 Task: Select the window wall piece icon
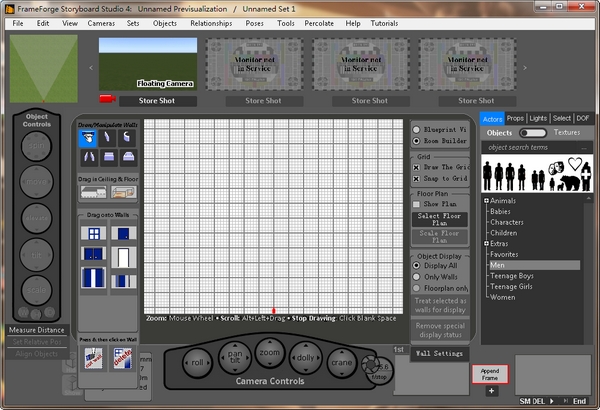92,233
